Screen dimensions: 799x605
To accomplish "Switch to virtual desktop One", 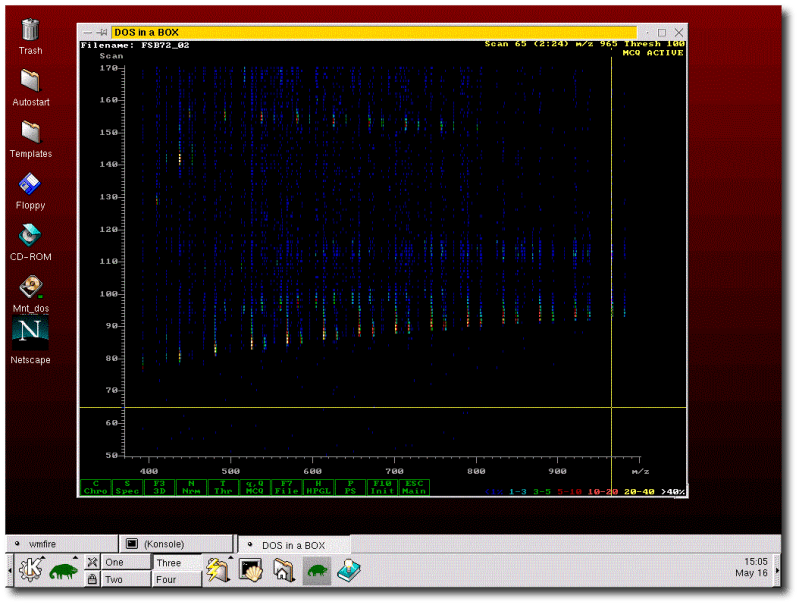I will pyautogui.click(x=125, y=563).
